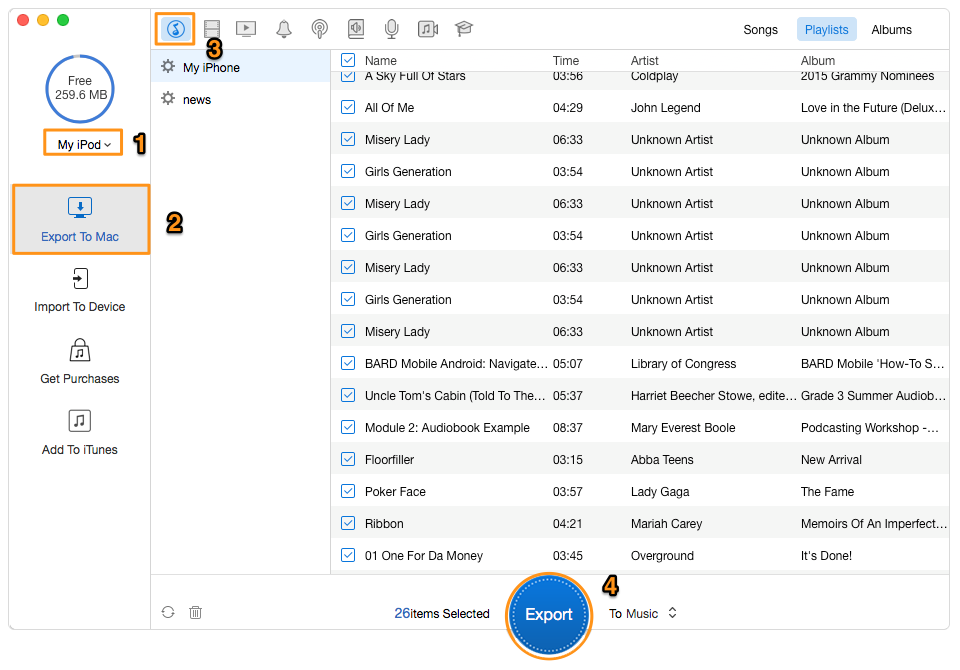Click the song title Poker Face

coord(395,491)
